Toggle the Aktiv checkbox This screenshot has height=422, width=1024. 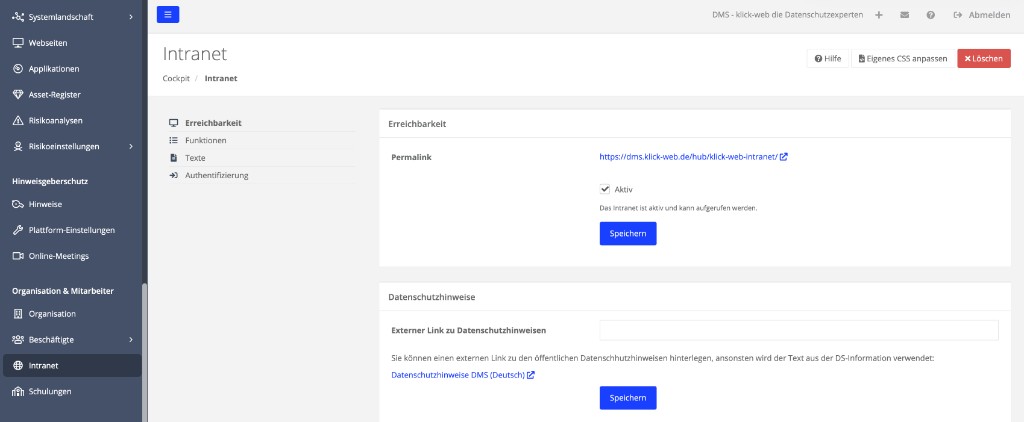[605, 189]
